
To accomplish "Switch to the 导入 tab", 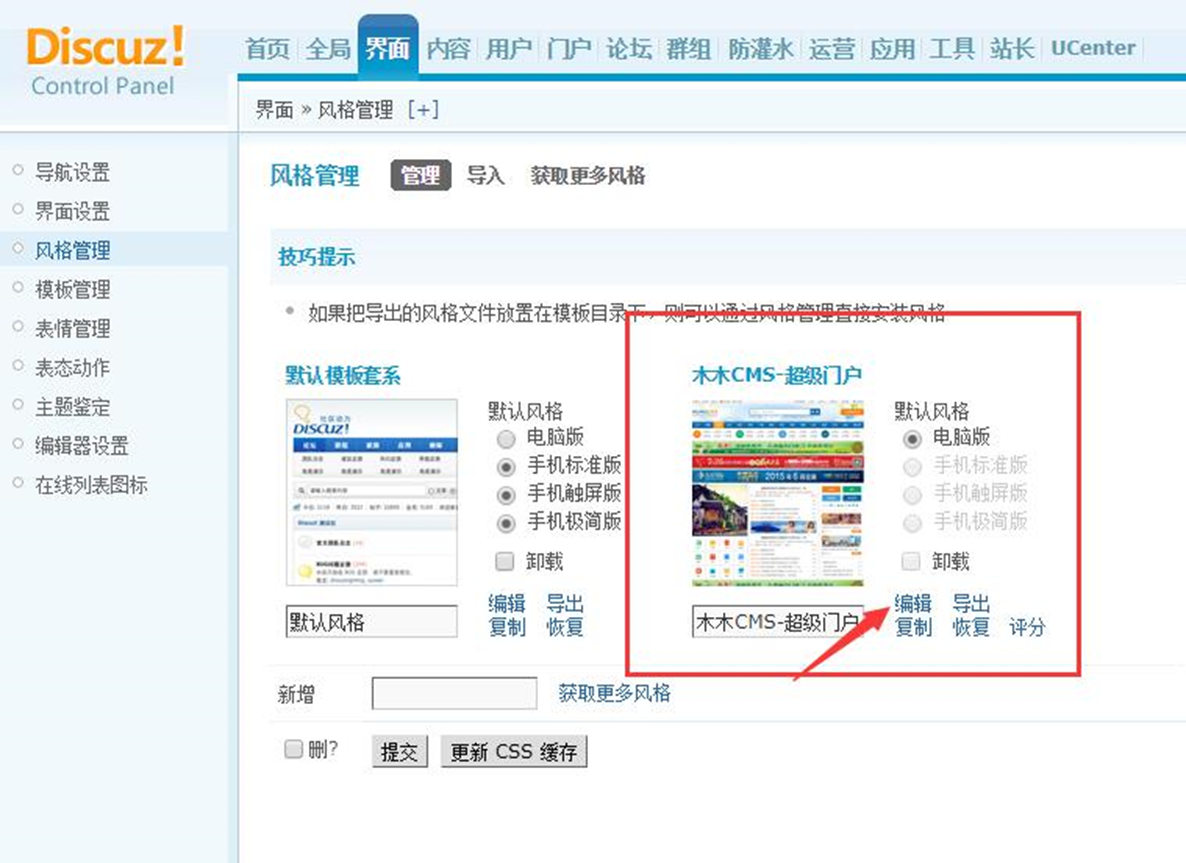I will coord(486,175).
